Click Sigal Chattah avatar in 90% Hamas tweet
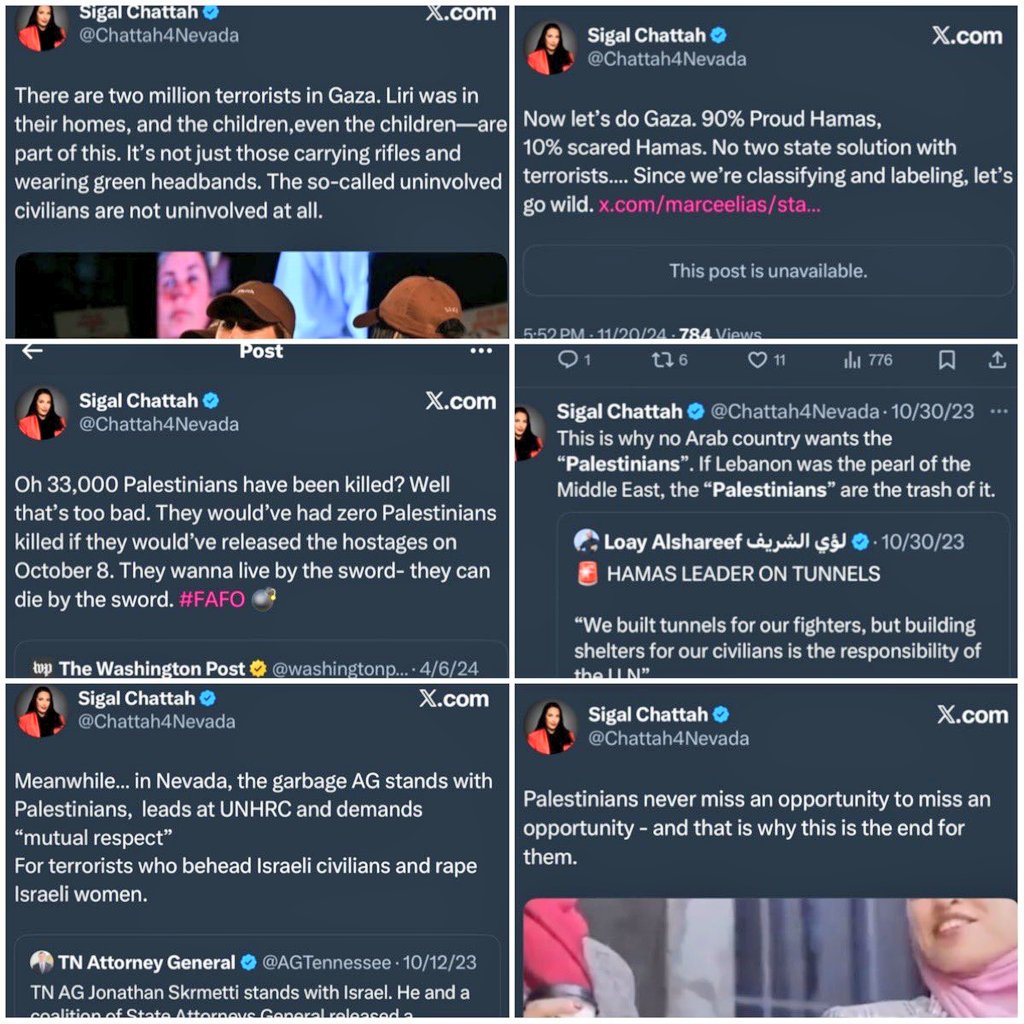The image size is (1024, 1024). (550, 47)
